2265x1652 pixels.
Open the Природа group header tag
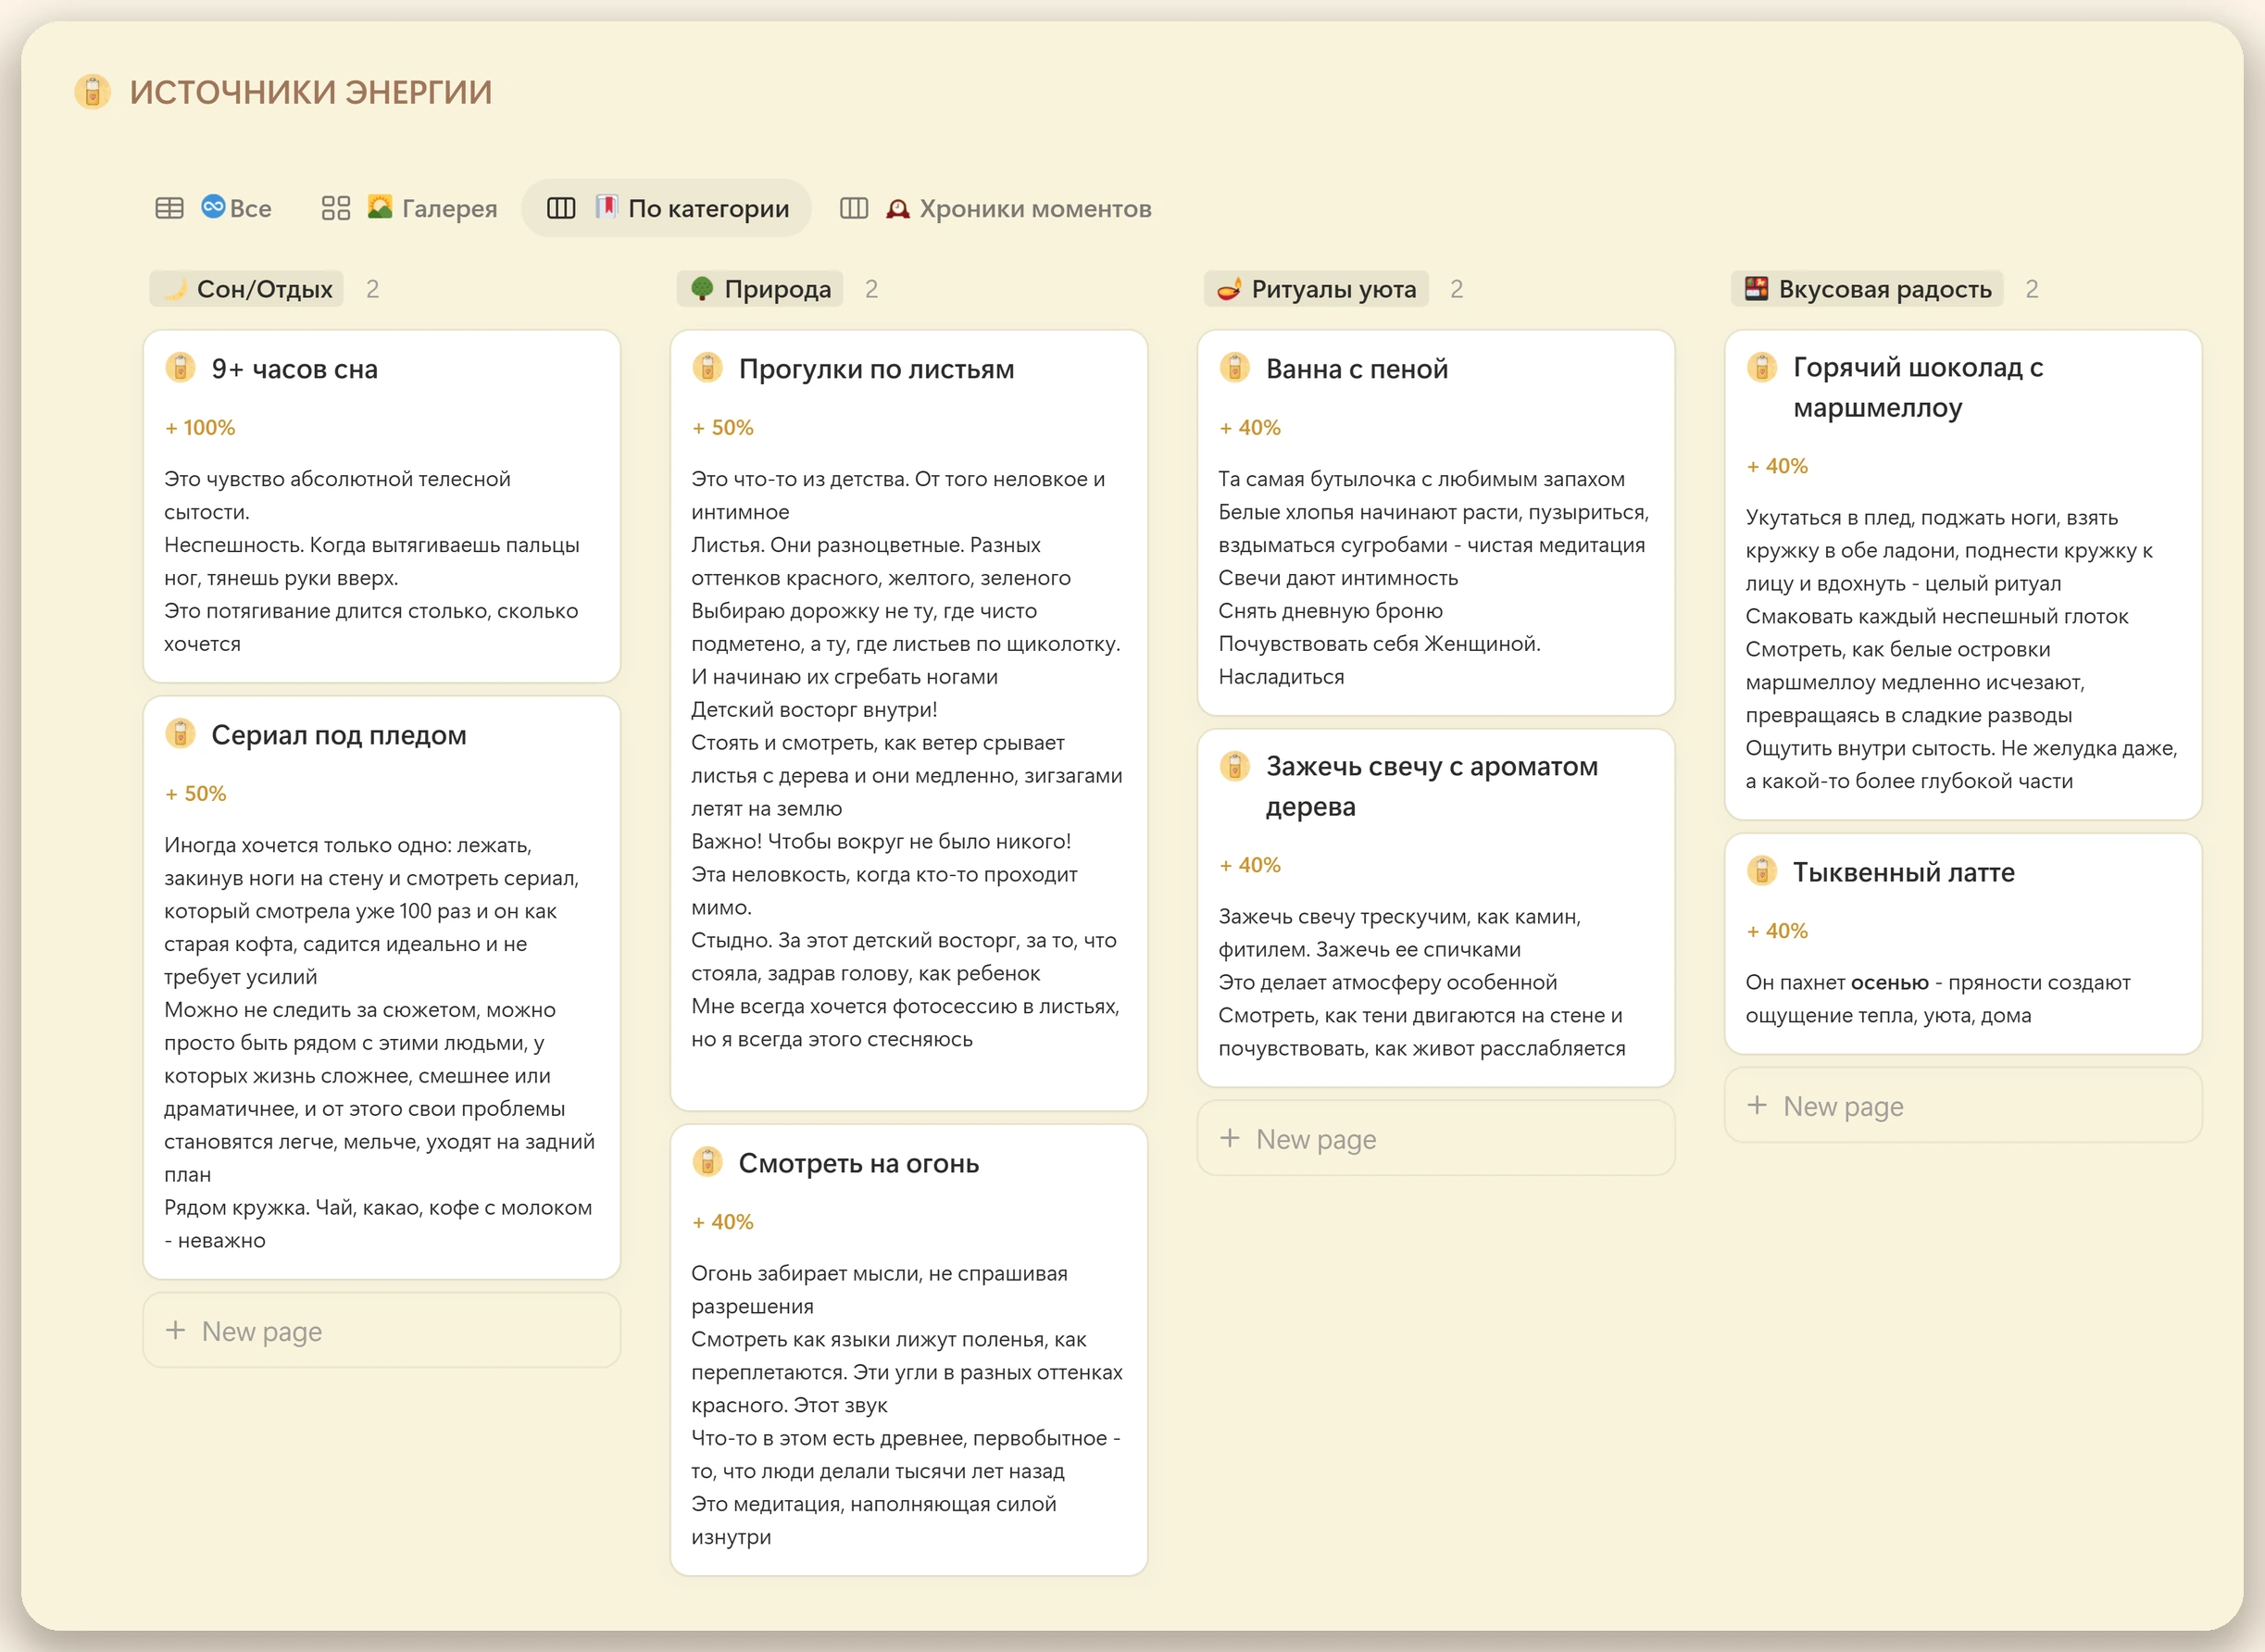pyautogui.click(x=760, y=289)
